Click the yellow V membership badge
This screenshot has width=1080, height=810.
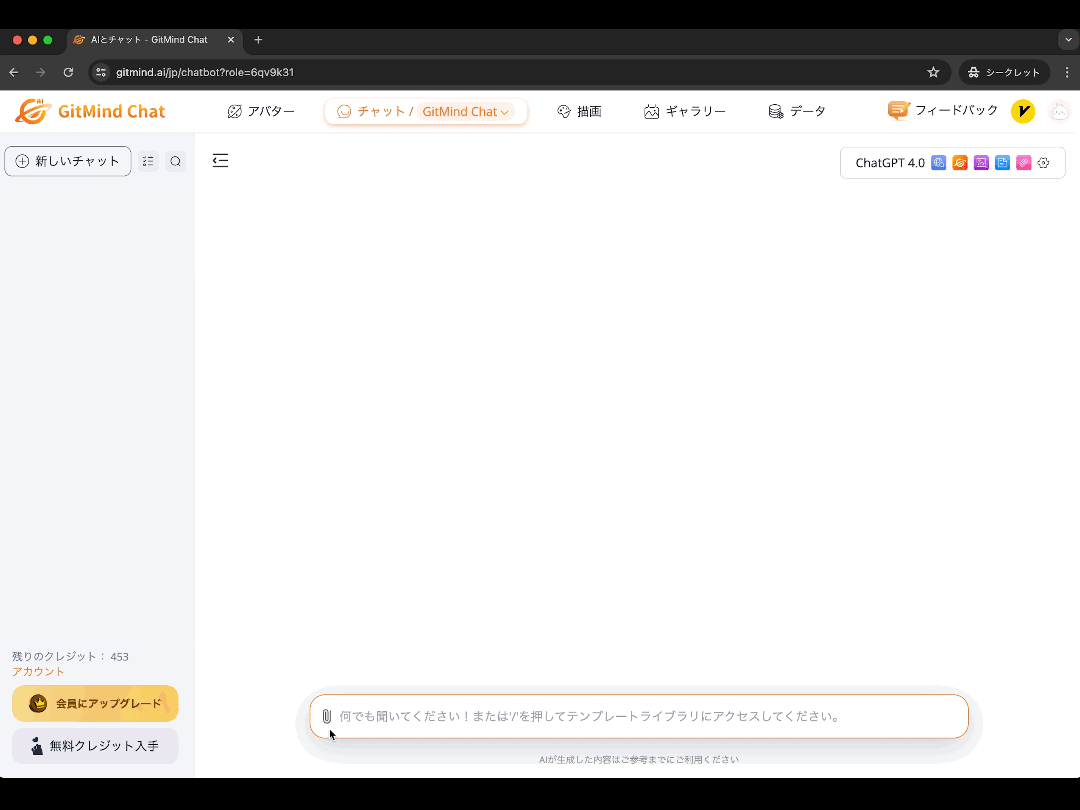1022,111
